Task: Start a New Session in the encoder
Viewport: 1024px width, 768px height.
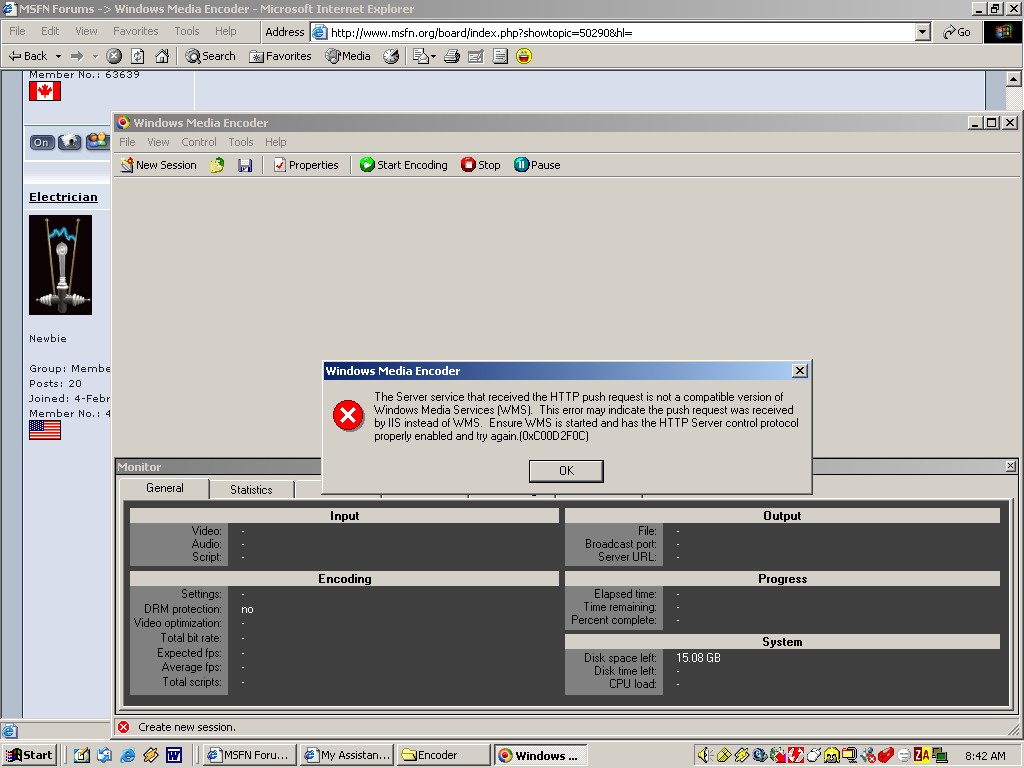Action: tap(159, 165)
